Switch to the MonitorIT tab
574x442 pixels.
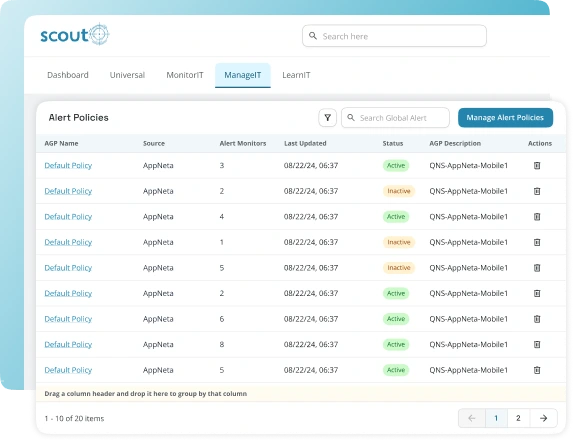(184, 75)
